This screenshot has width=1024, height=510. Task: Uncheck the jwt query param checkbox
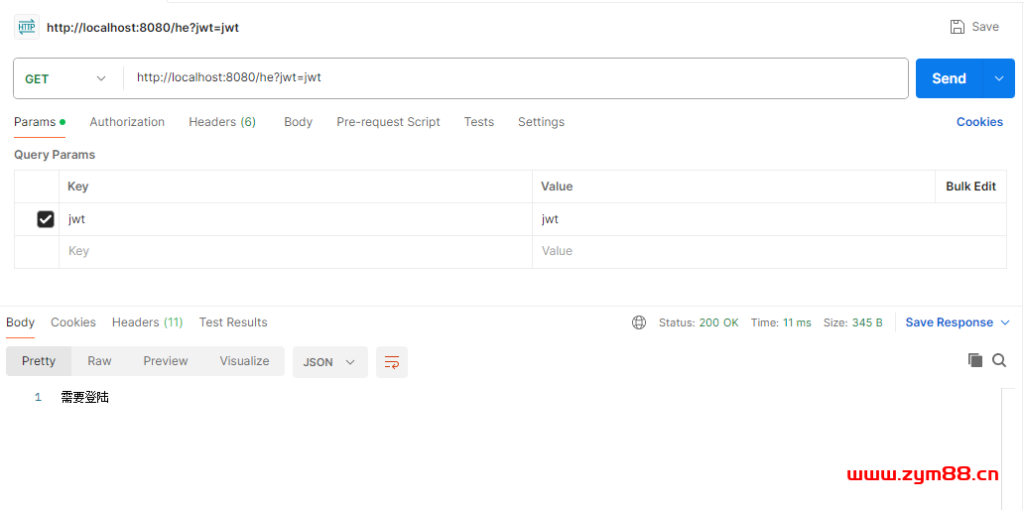(x=45, y=219)
